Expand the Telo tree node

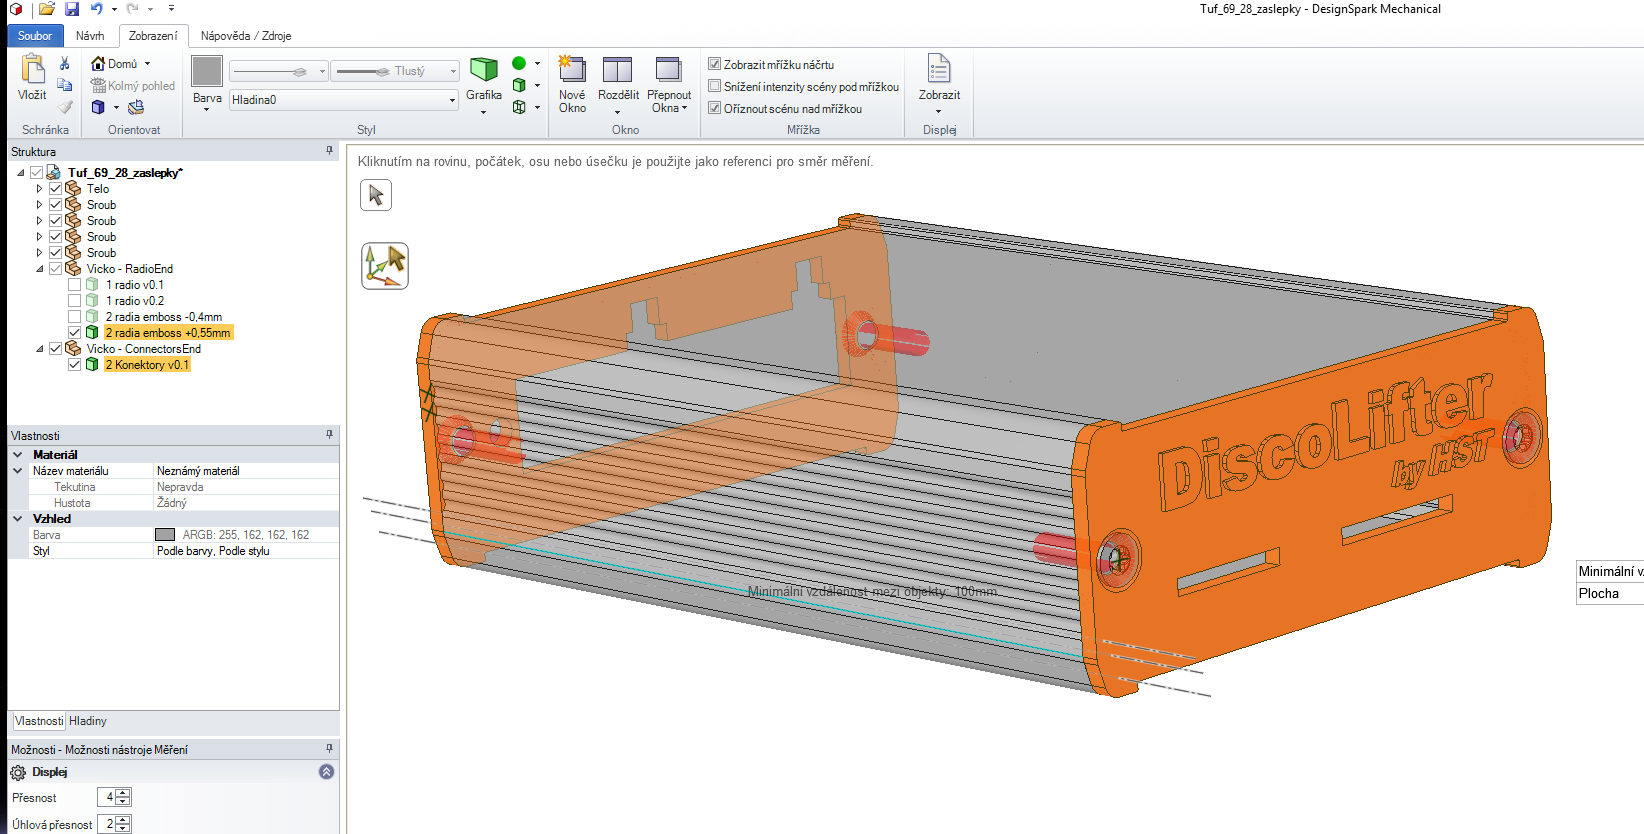coord(39,189)
